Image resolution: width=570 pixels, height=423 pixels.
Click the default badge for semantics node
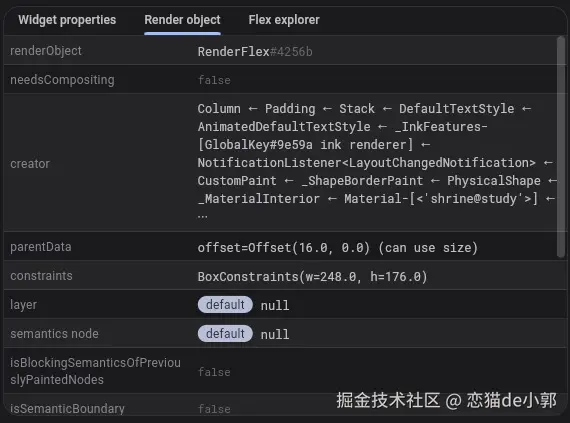[x=225, y=334]
